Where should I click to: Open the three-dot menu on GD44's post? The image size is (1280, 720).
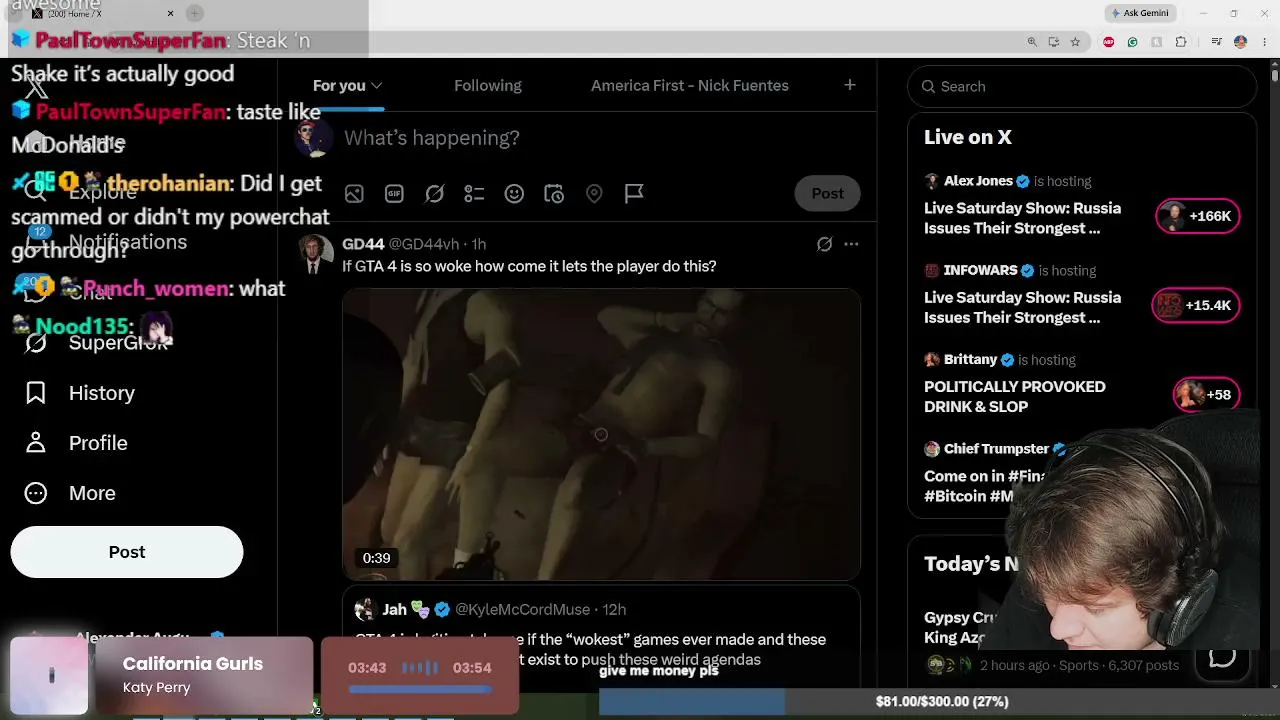pos(851,244)
